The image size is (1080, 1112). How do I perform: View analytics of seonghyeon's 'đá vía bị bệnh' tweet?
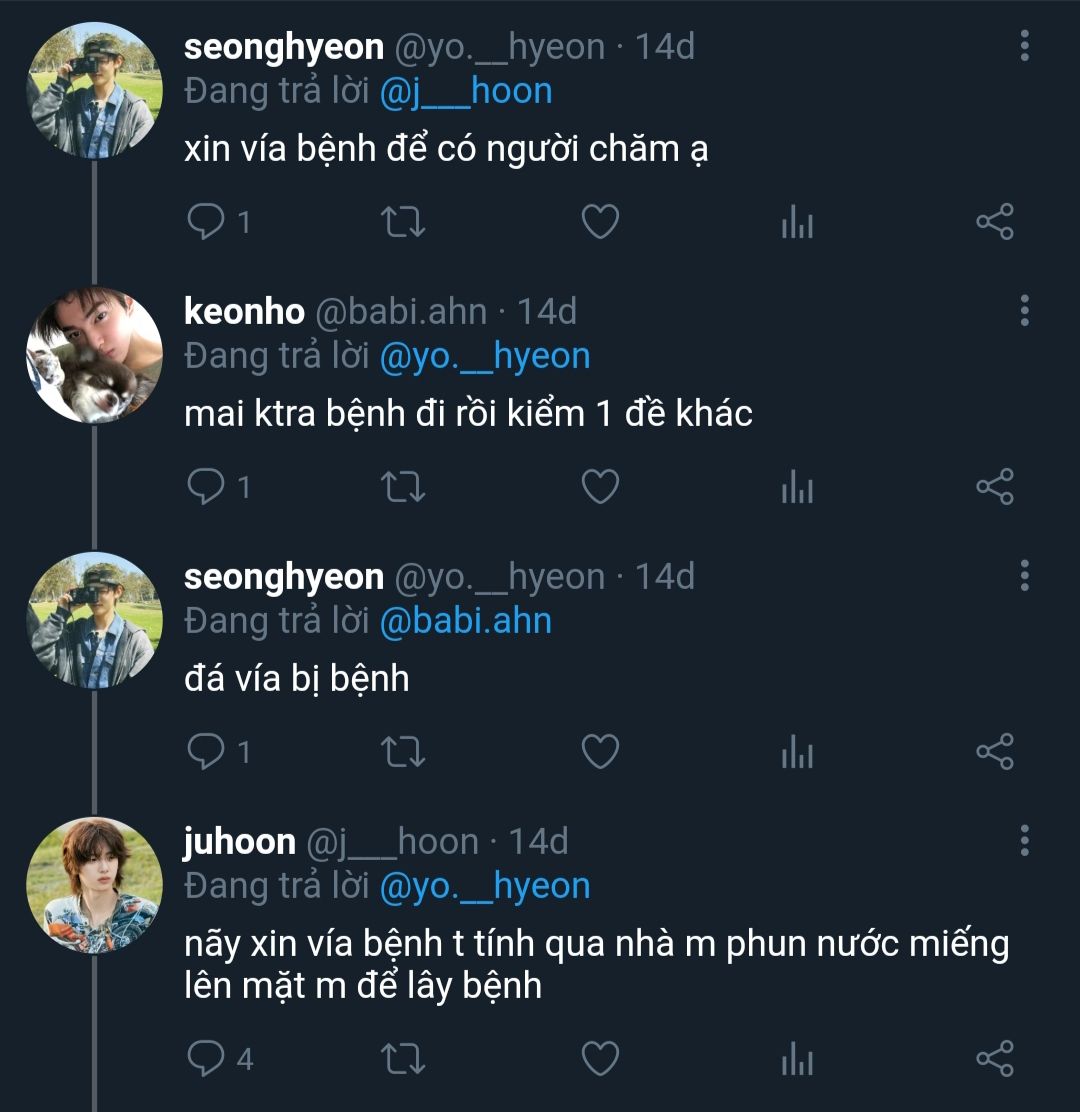tap(797, 752)
